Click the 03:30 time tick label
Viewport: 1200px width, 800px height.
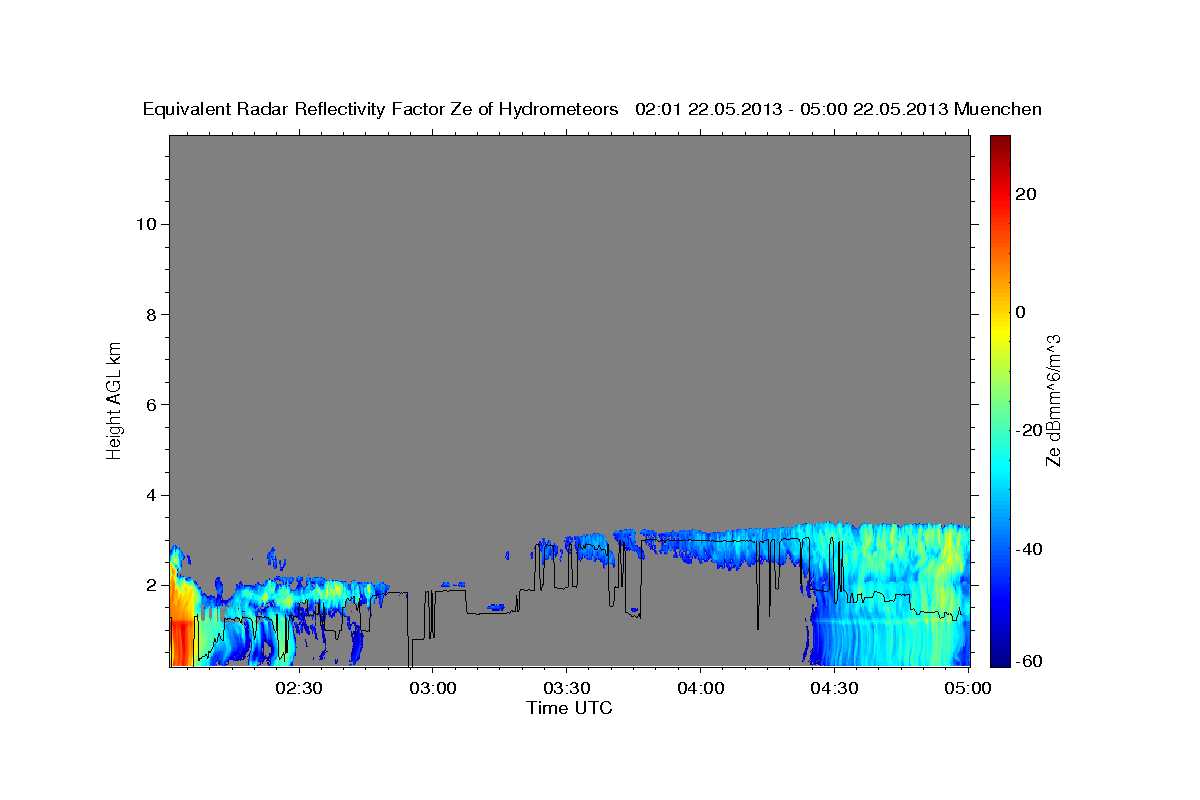click(x=567, y=688)
